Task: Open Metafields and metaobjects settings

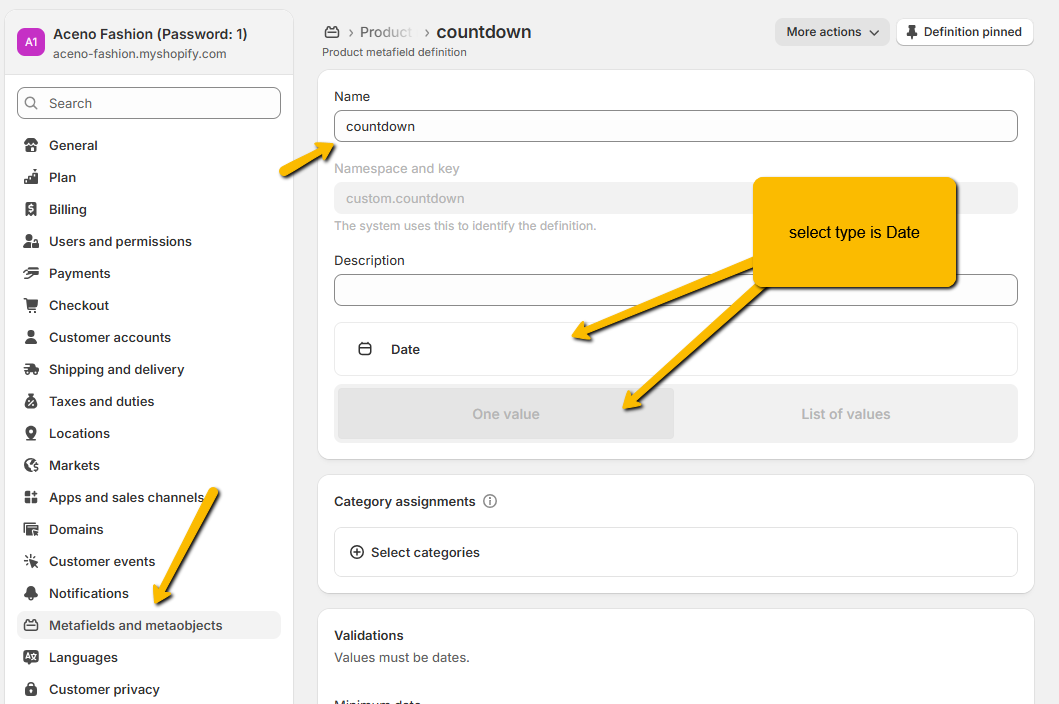Action: [136, 625]
